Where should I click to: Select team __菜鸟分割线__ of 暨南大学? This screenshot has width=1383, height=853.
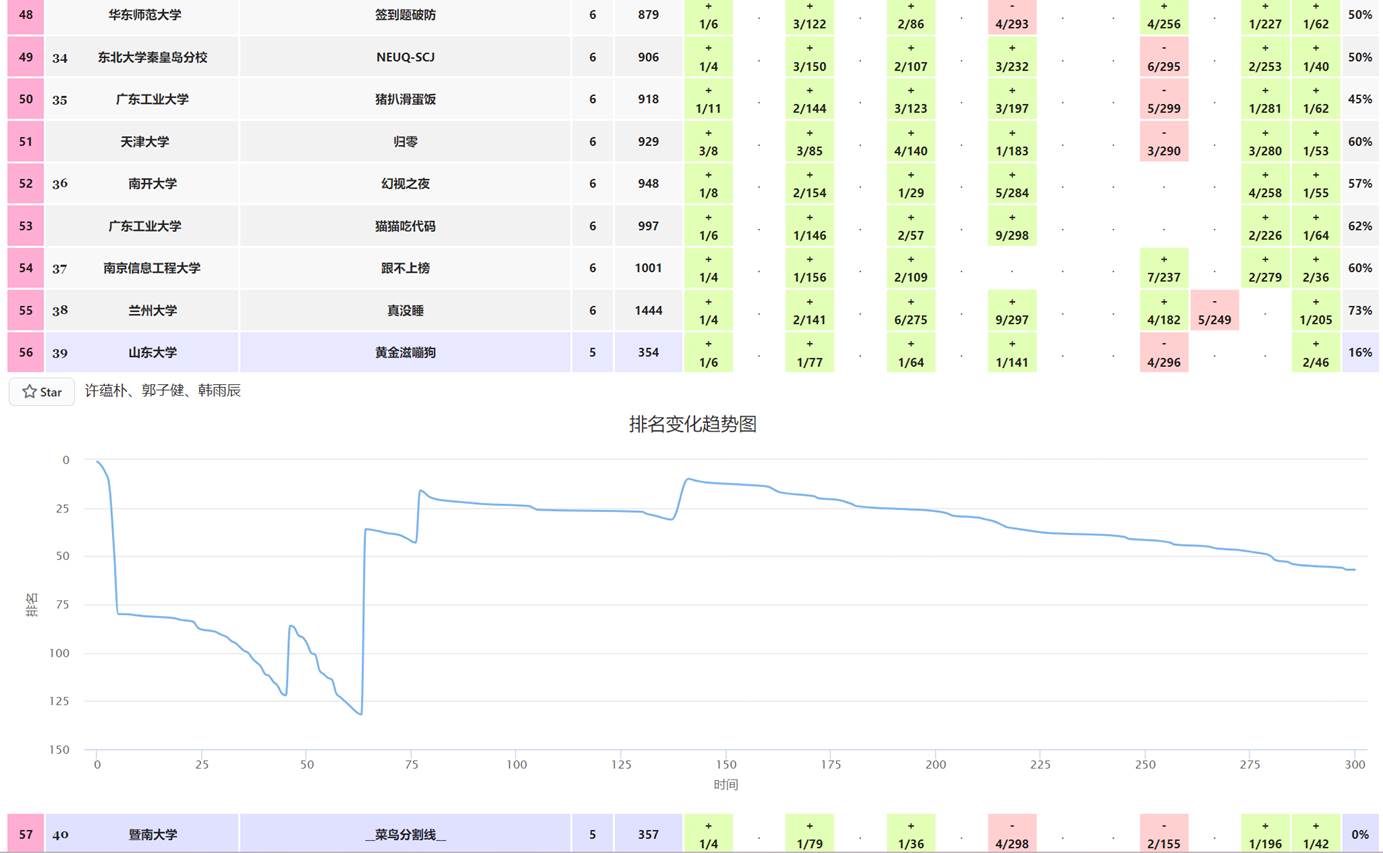tap(405, 834)
